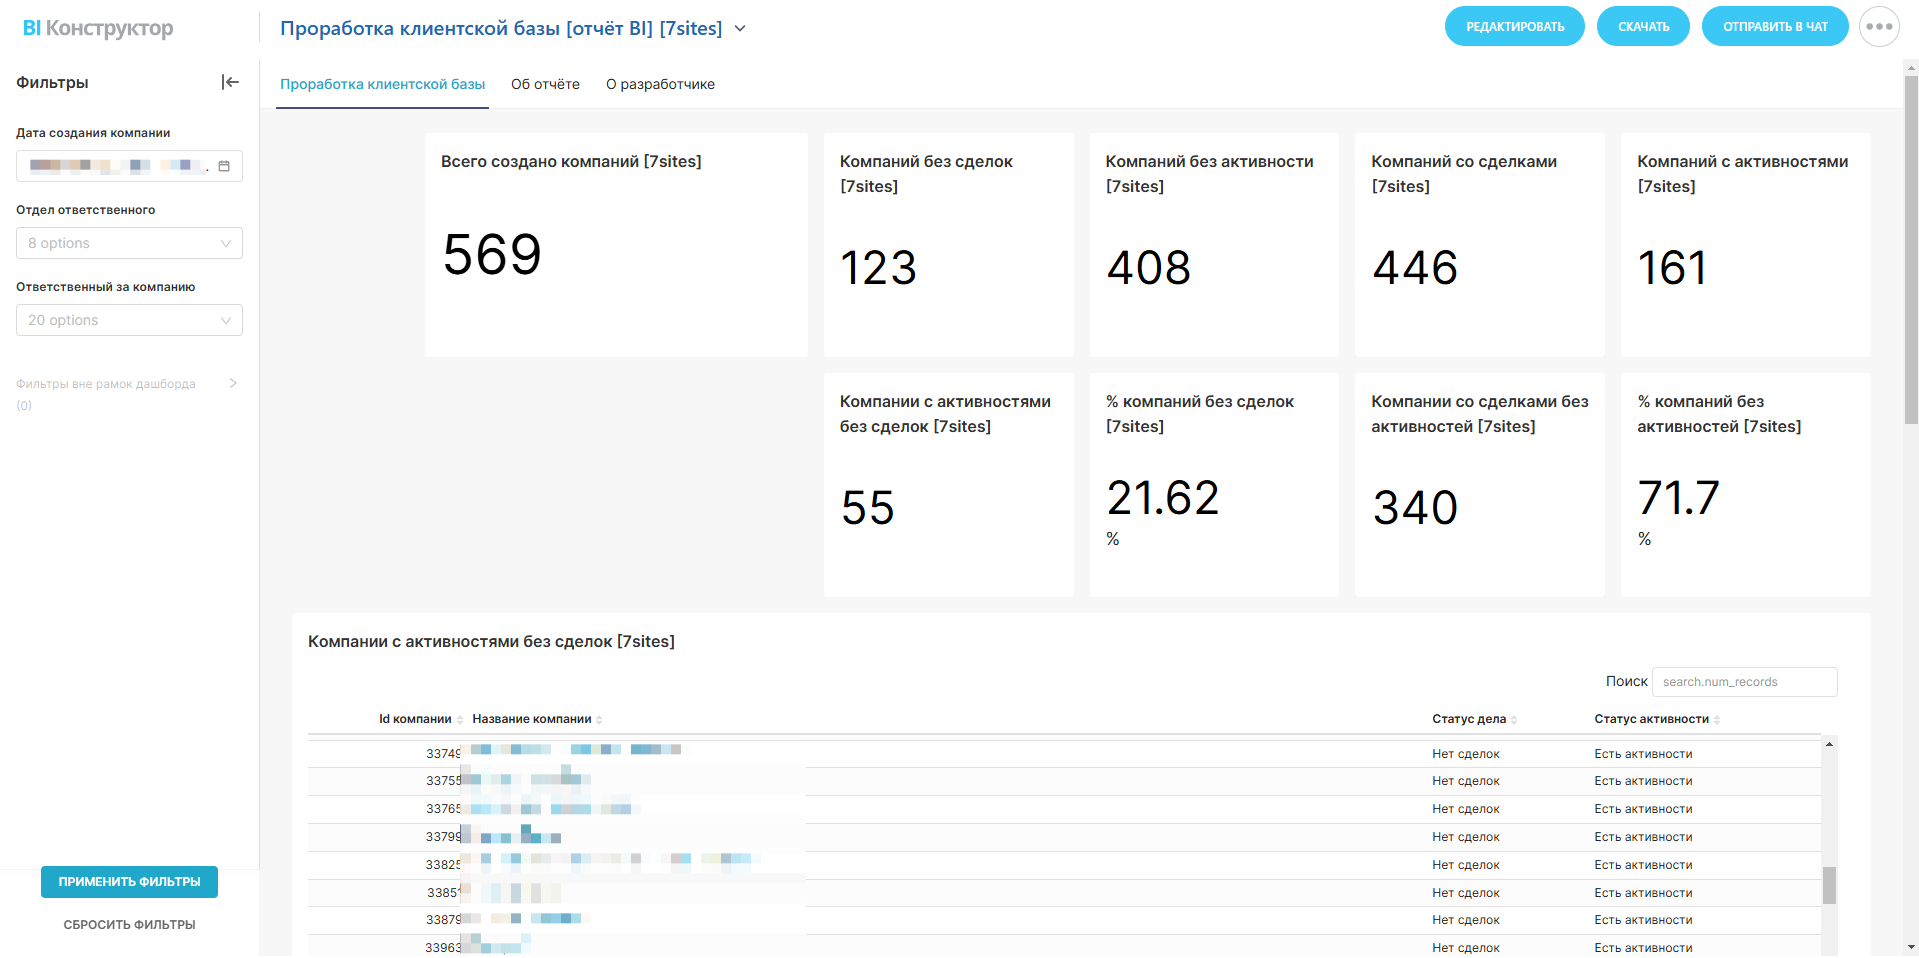Click the Скачать button
The image size is (1919, 958).
1643,27
